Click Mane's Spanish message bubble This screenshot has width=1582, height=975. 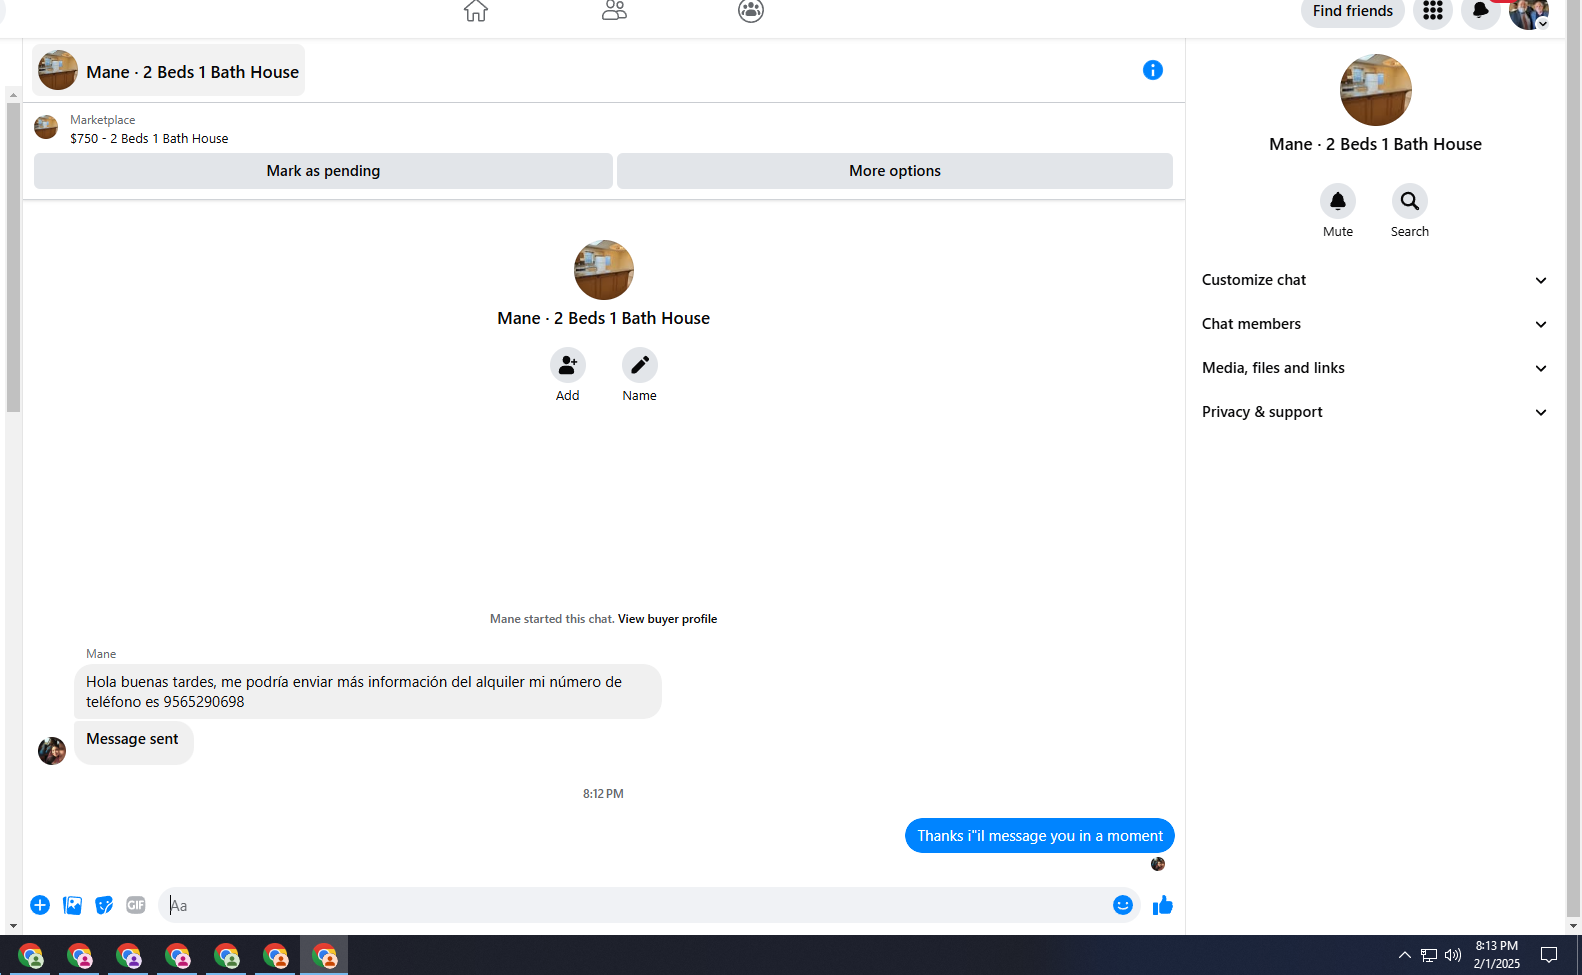pos(368,692)
